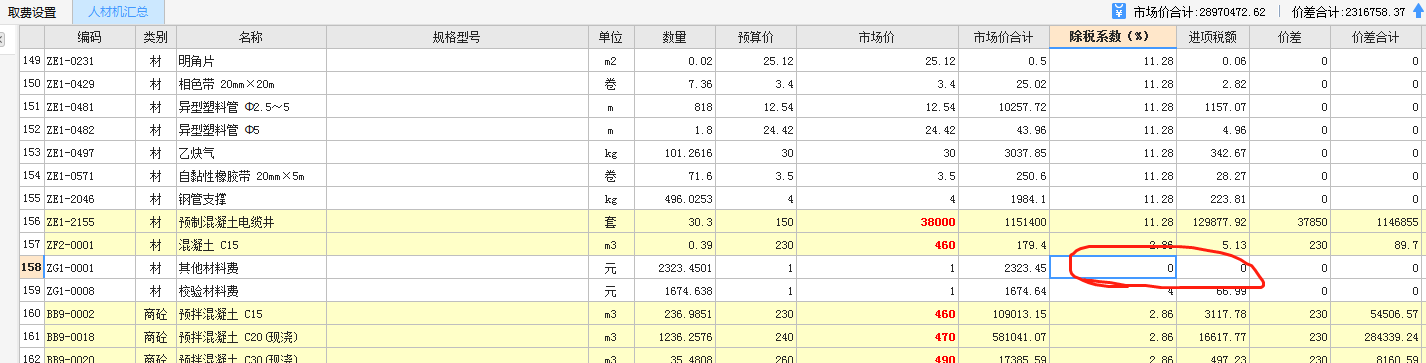This screenshot has width=1426, height=363.
Task: Click code cell ZE1-2046
Action: (x=89, y=199)
